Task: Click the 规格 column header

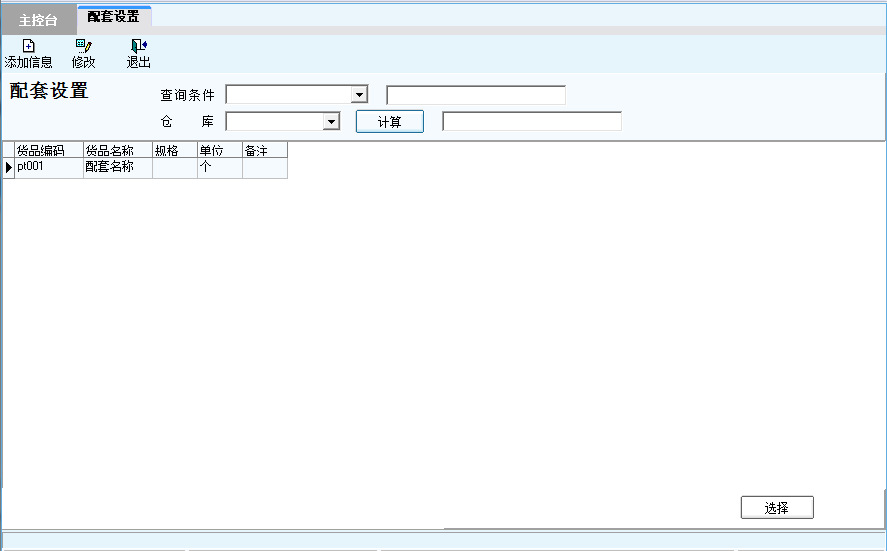Action: 175,150
